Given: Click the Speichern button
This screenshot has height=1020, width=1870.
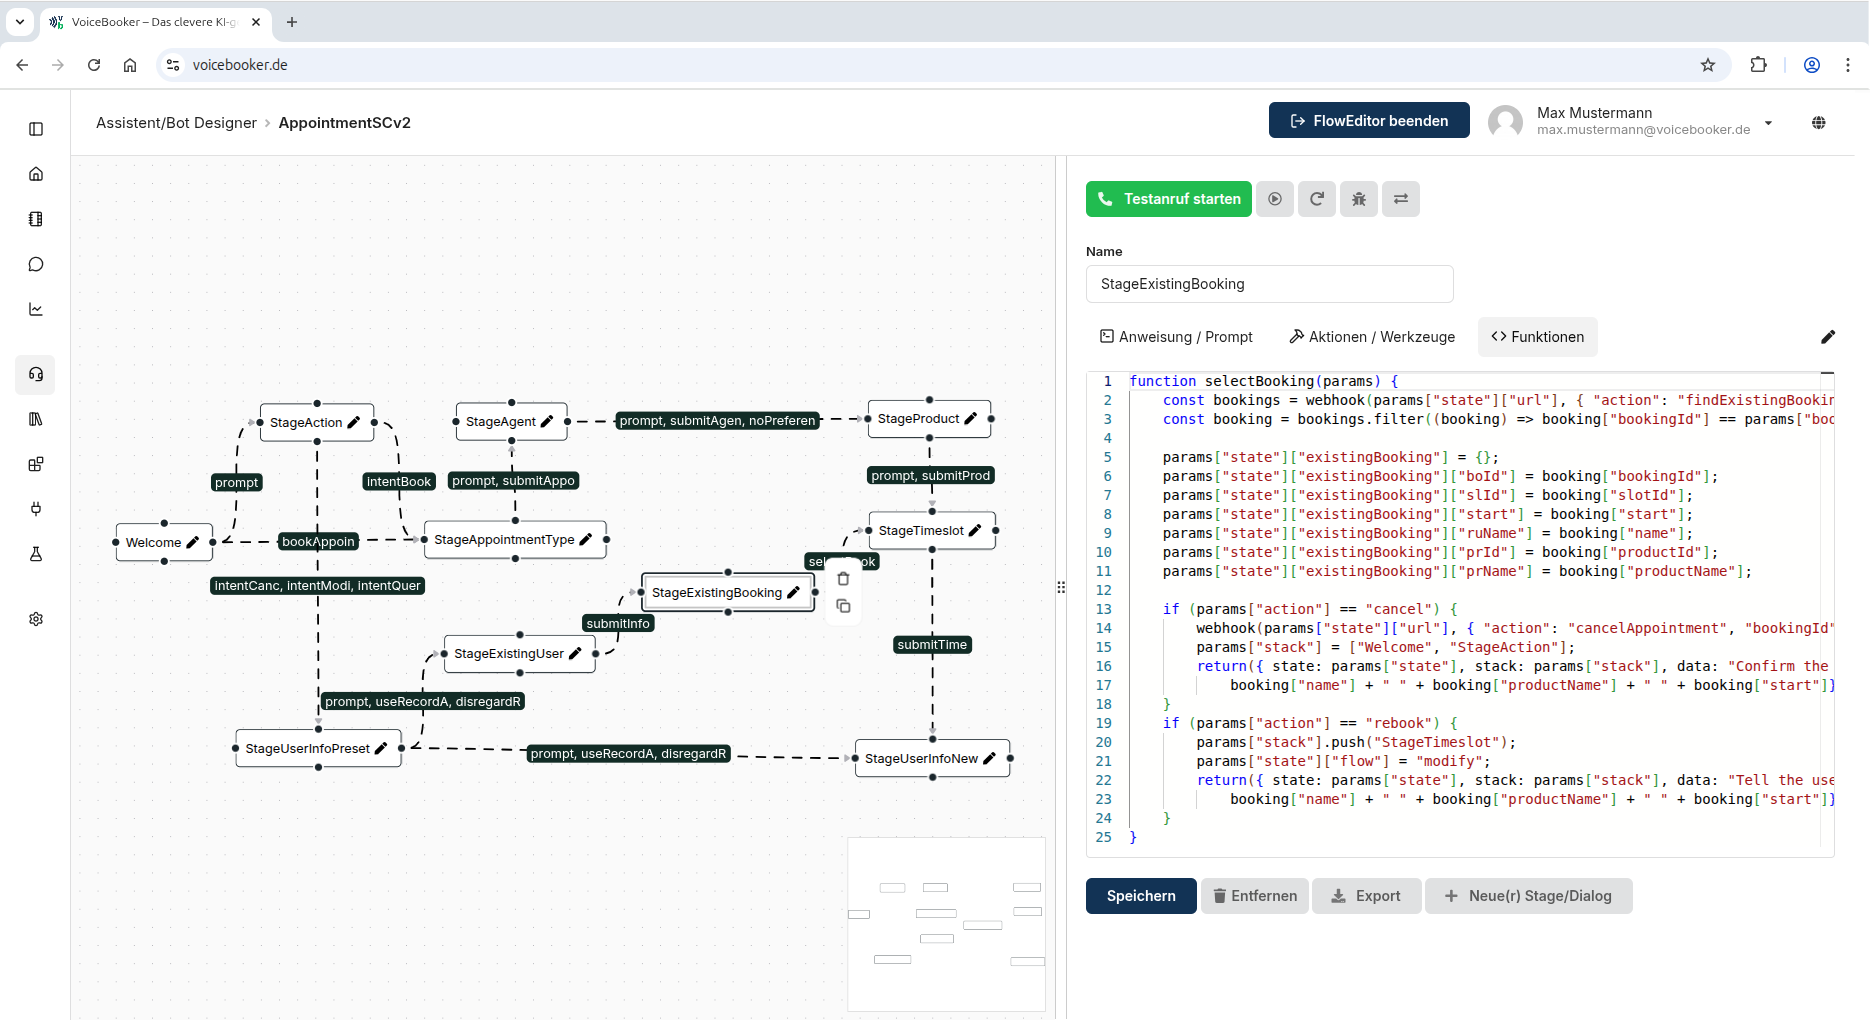Looking at the screenshot, I should click(1140, 896).
